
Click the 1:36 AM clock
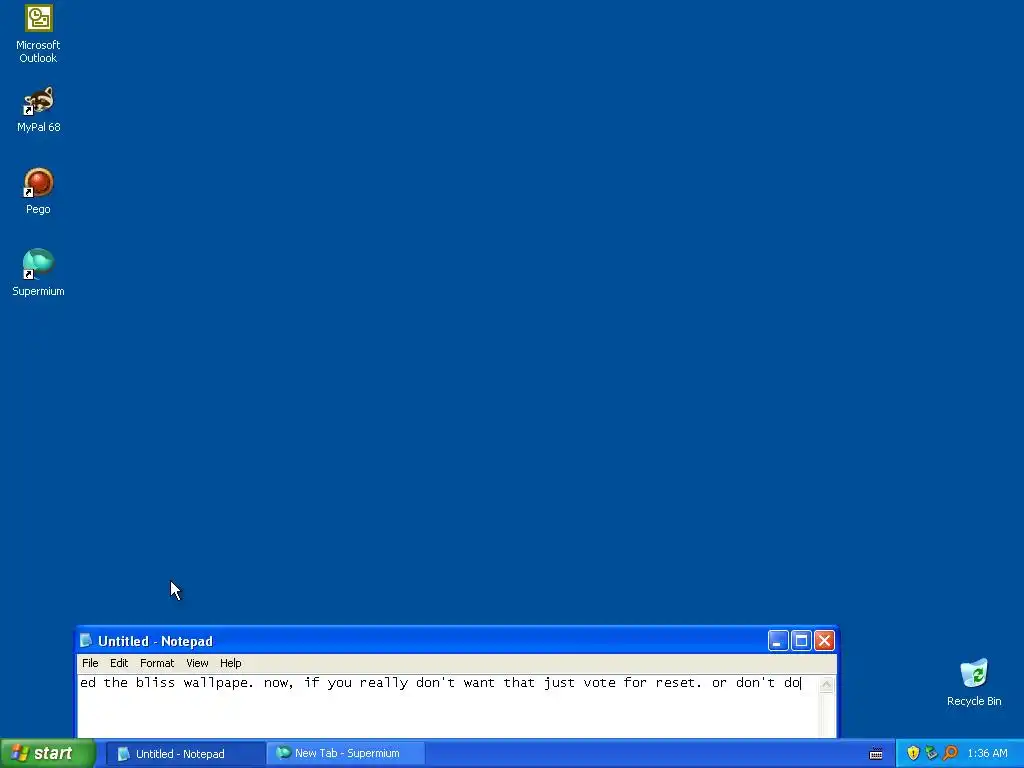point(987,754)
